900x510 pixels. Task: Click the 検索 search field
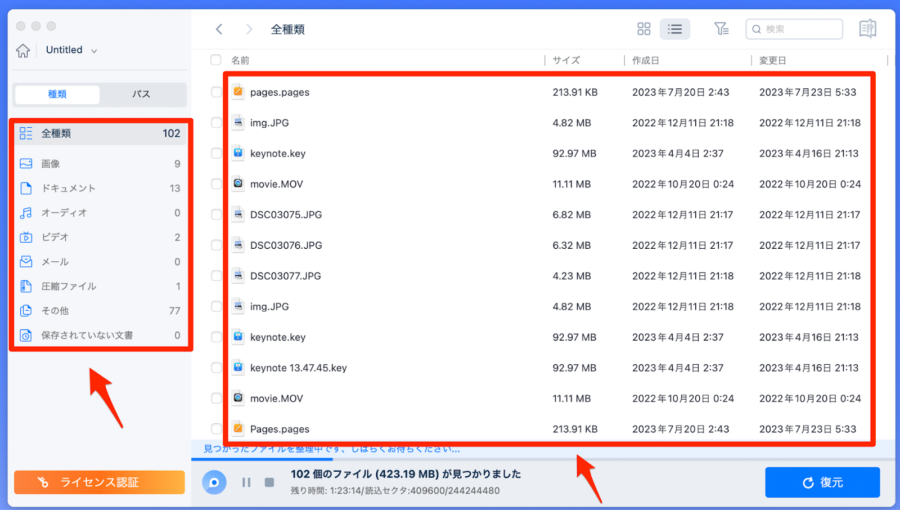[x=794, y=29]
